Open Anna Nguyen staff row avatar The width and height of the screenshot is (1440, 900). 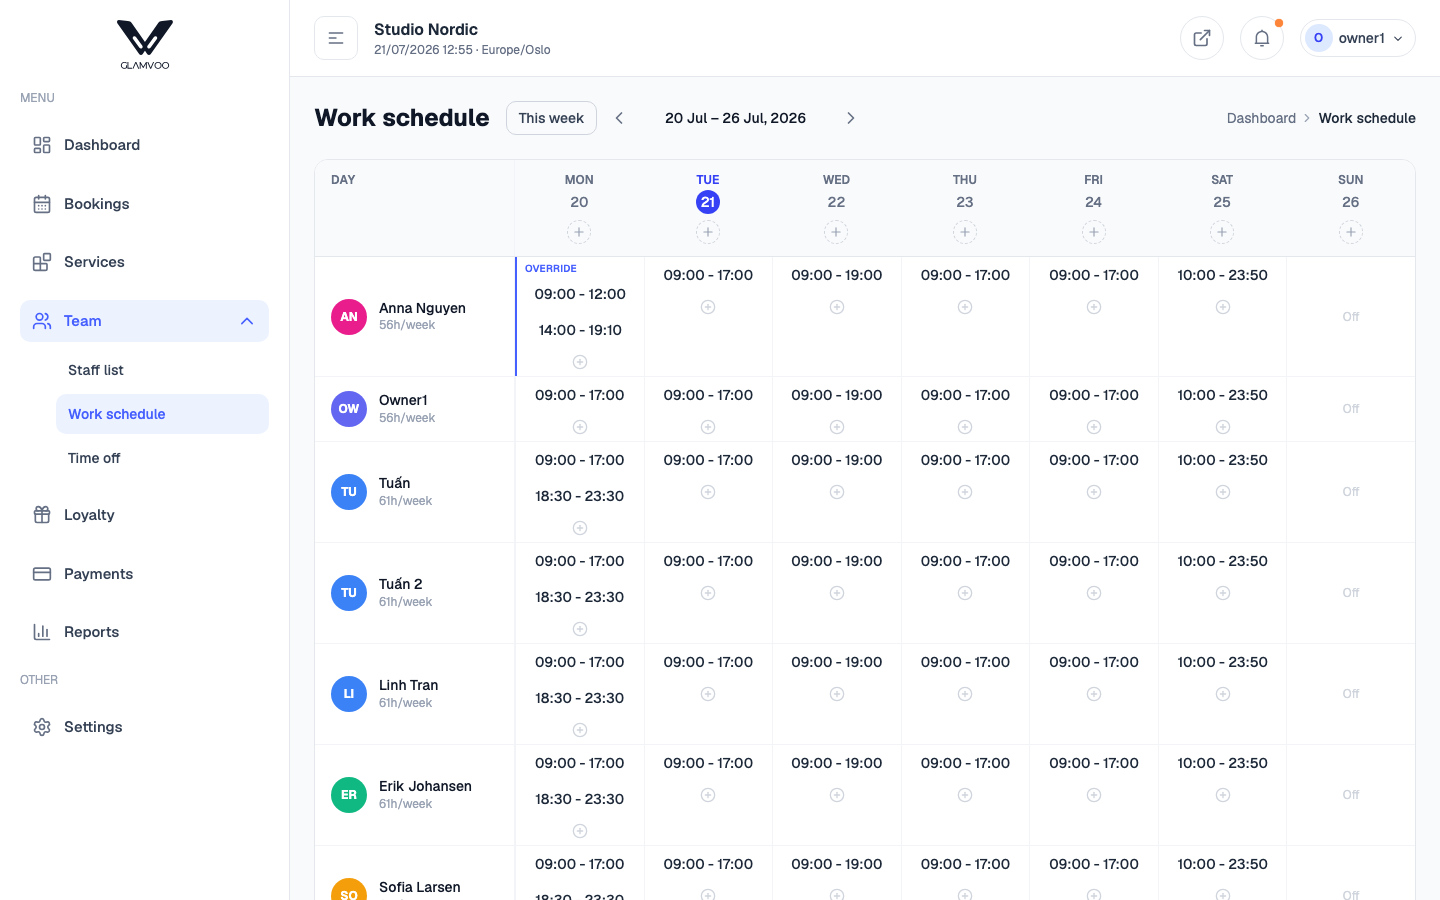tap(349, 317)
